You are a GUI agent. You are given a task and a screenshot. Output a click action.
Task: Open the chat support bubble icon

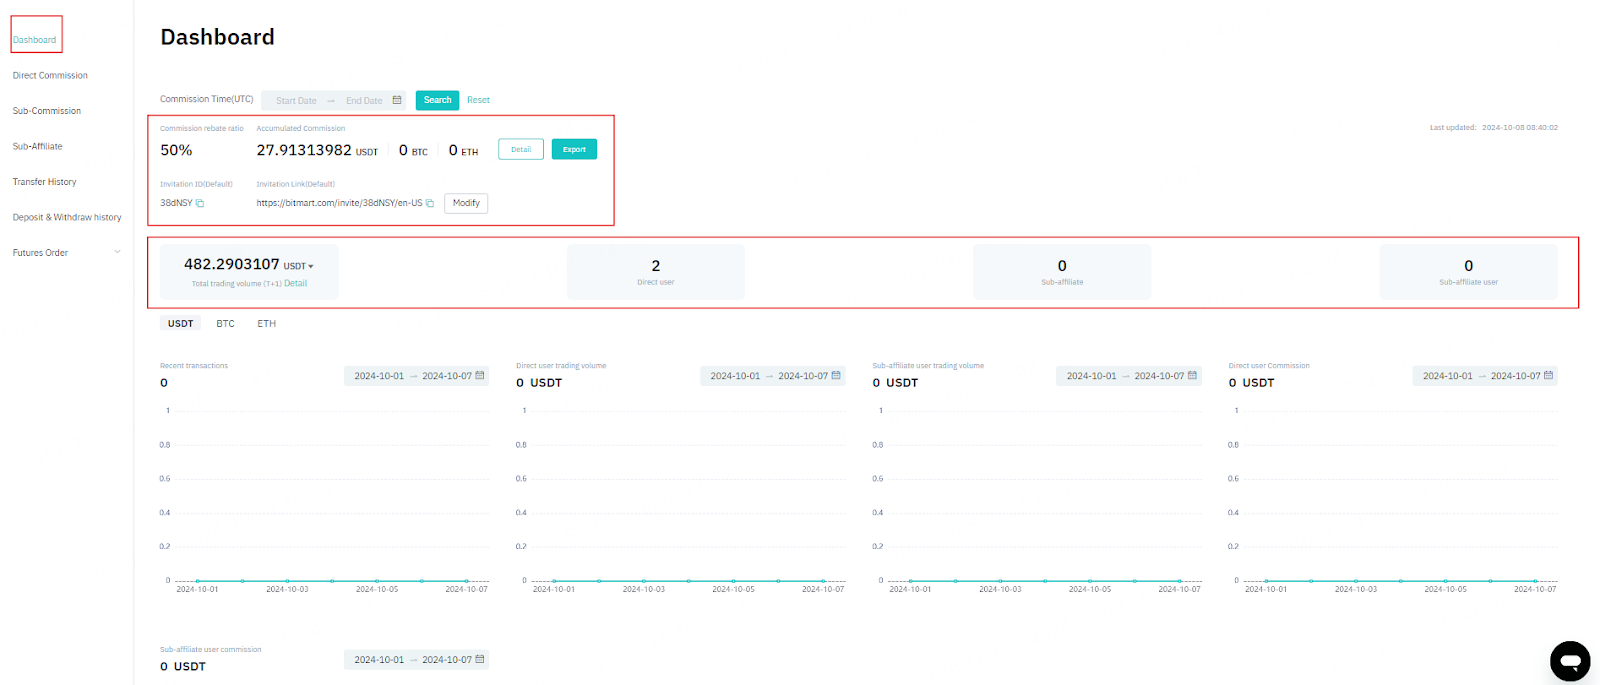click(x=1570, y=661)
